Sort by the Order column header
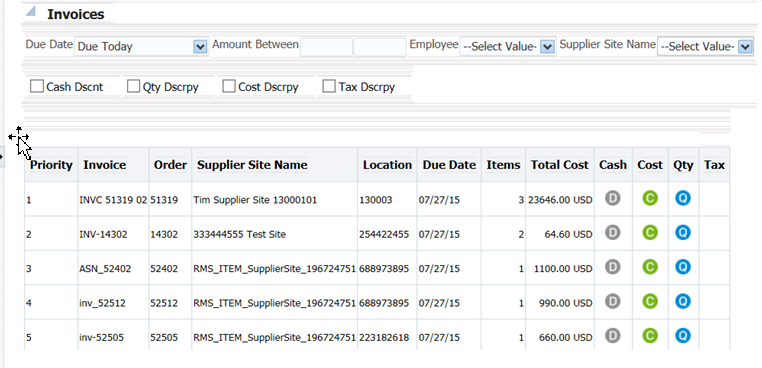762x368 pixels. coord(170,165)
